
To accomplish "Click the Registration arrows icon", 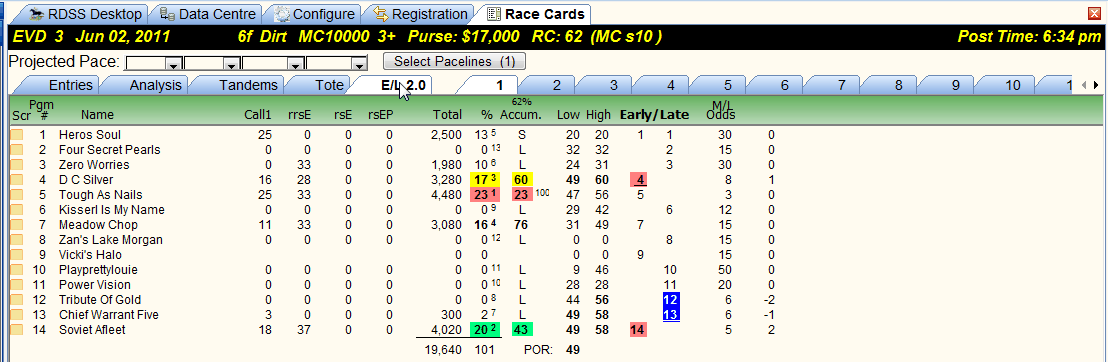I will click(381, 14).
